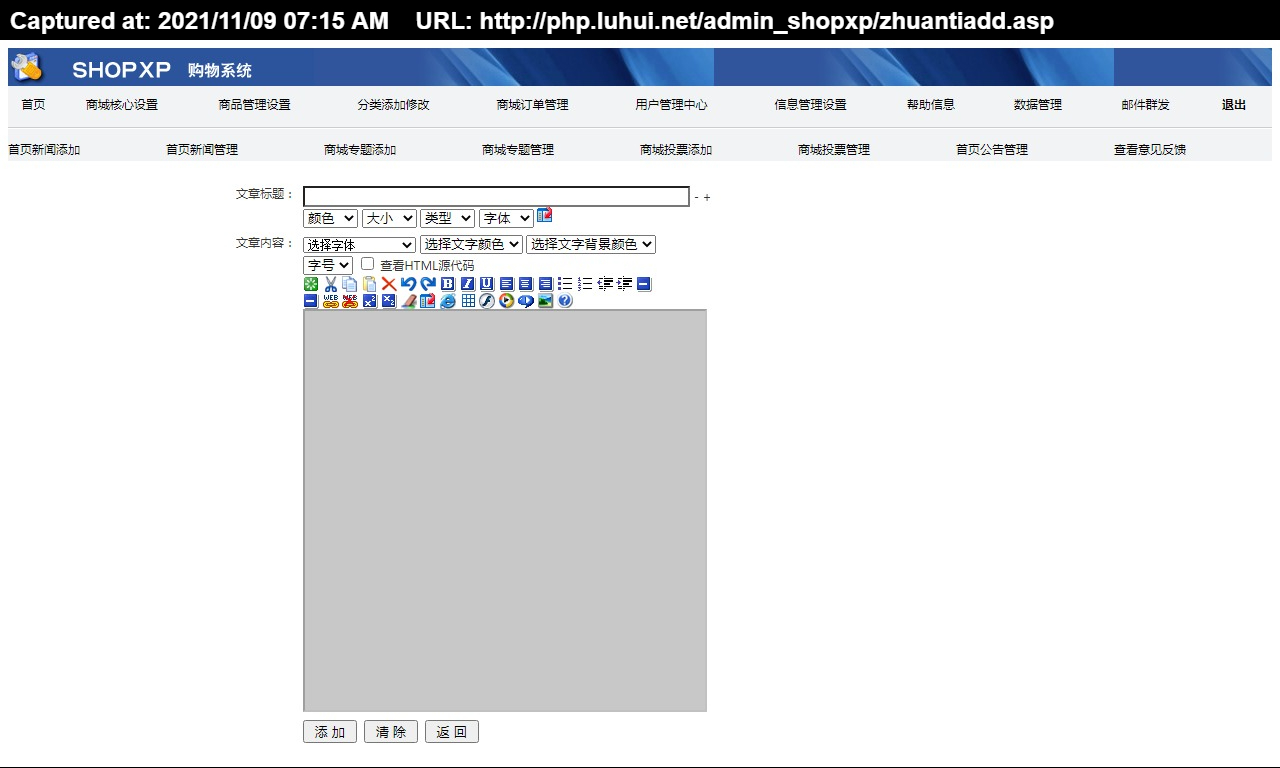The image size is (1280, 768).
Task: Open 信息管理设置 menu
Action: coord(811,105)
